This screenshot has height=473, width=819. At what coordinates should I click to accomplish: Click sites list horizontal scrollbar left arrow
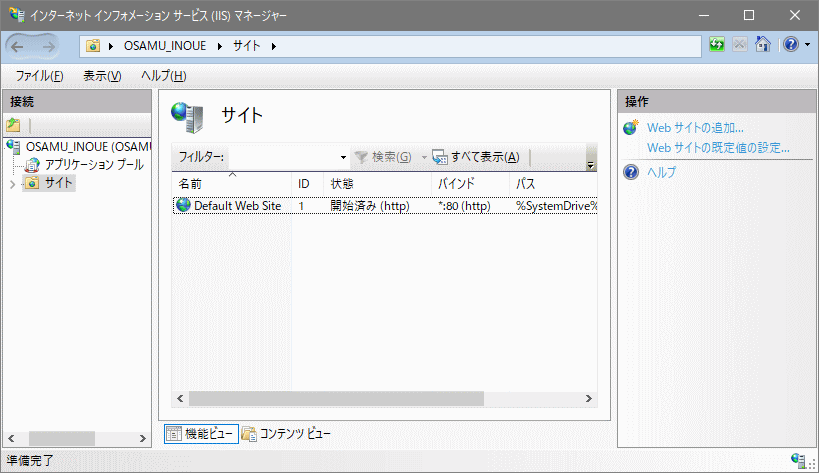(180, 399)
